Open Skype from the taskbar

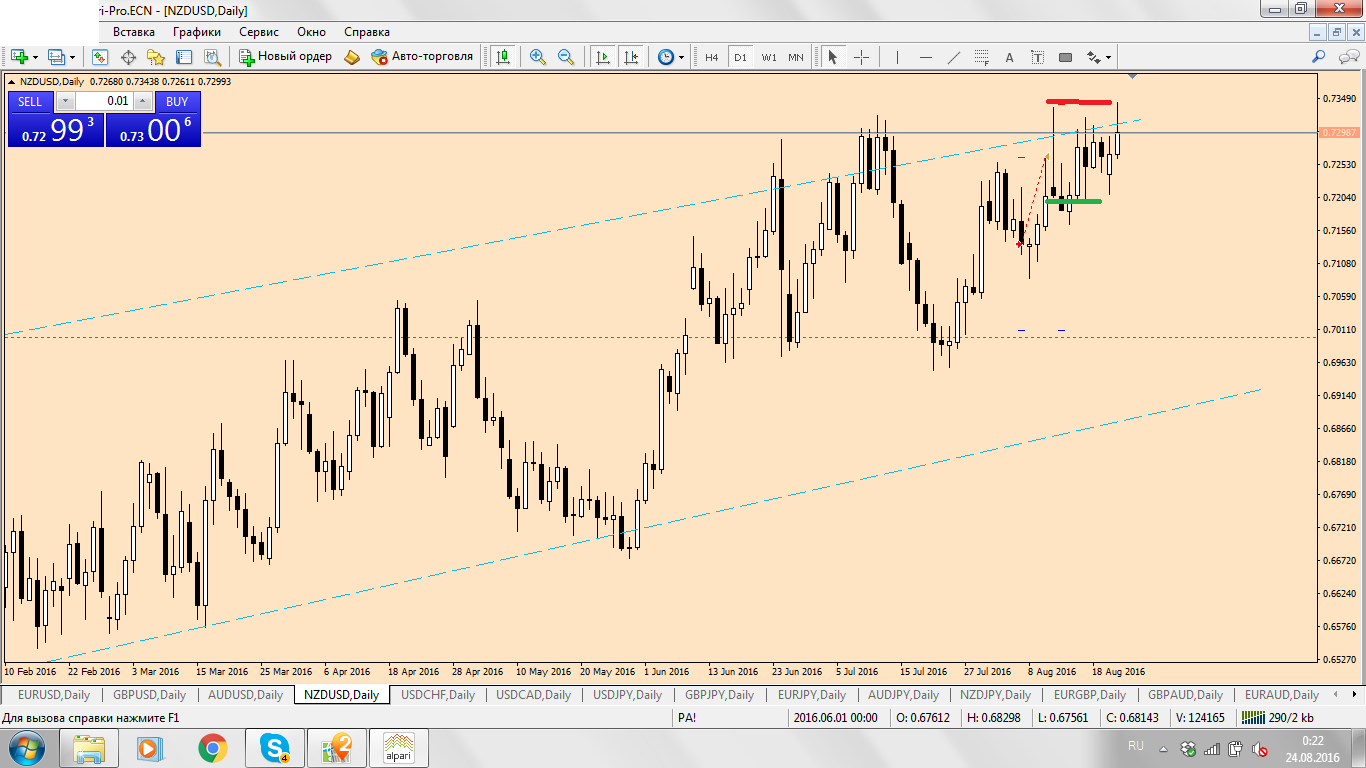[x=274, y=748]
